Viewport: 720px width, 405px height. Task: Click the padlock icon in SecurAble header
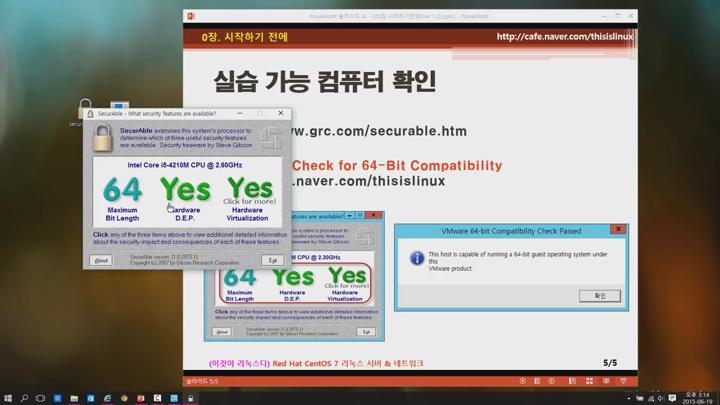[102, 137]
